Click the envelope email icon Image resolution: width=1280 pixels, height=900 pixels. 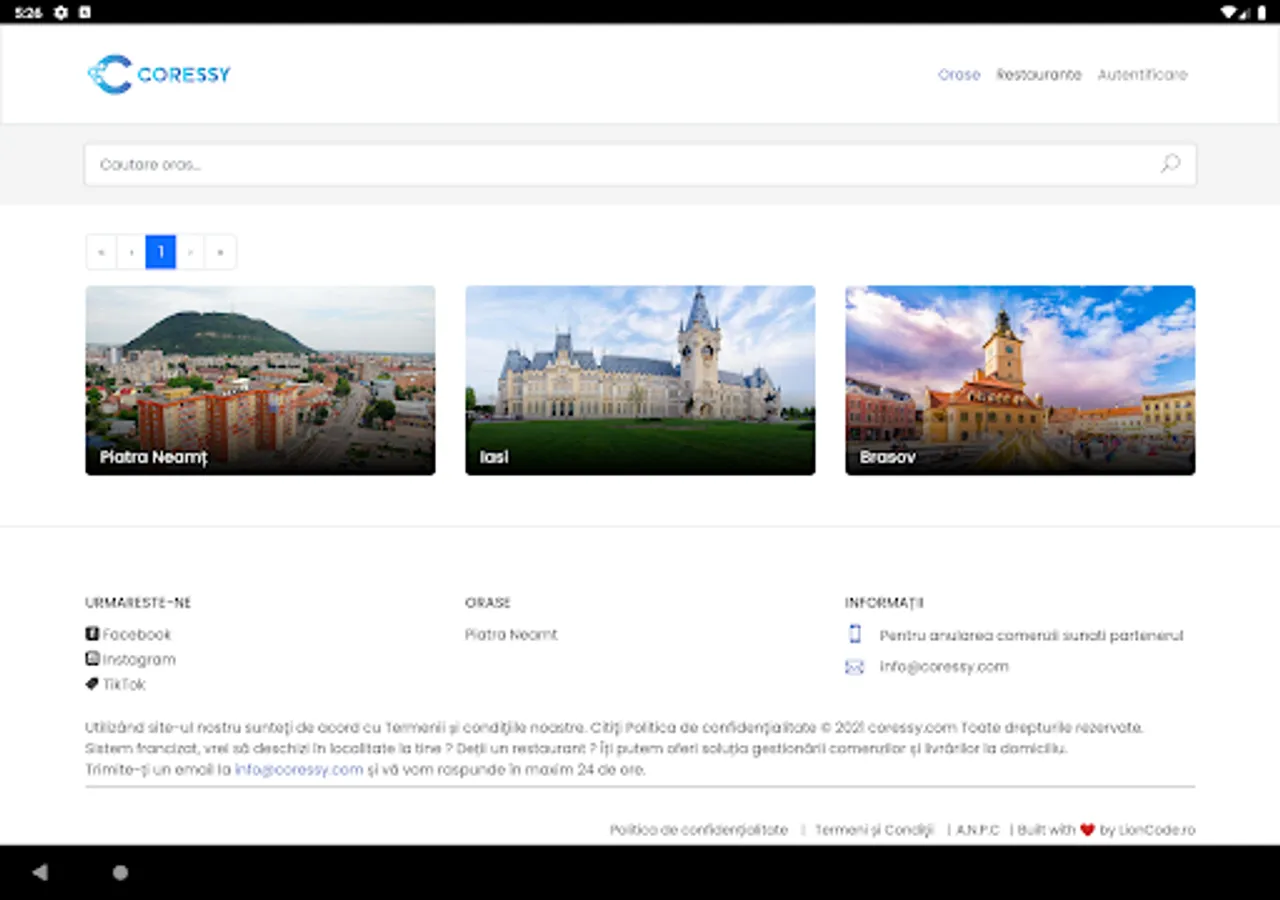click(854, 667)
